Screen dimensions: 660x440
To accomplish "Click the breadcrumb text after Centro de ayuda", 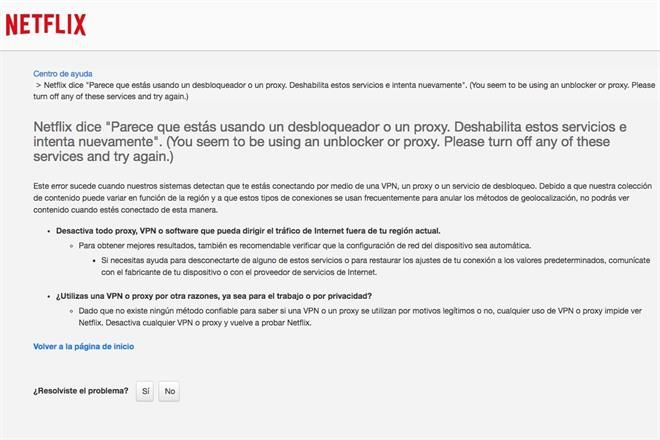I will coord(344,91).
